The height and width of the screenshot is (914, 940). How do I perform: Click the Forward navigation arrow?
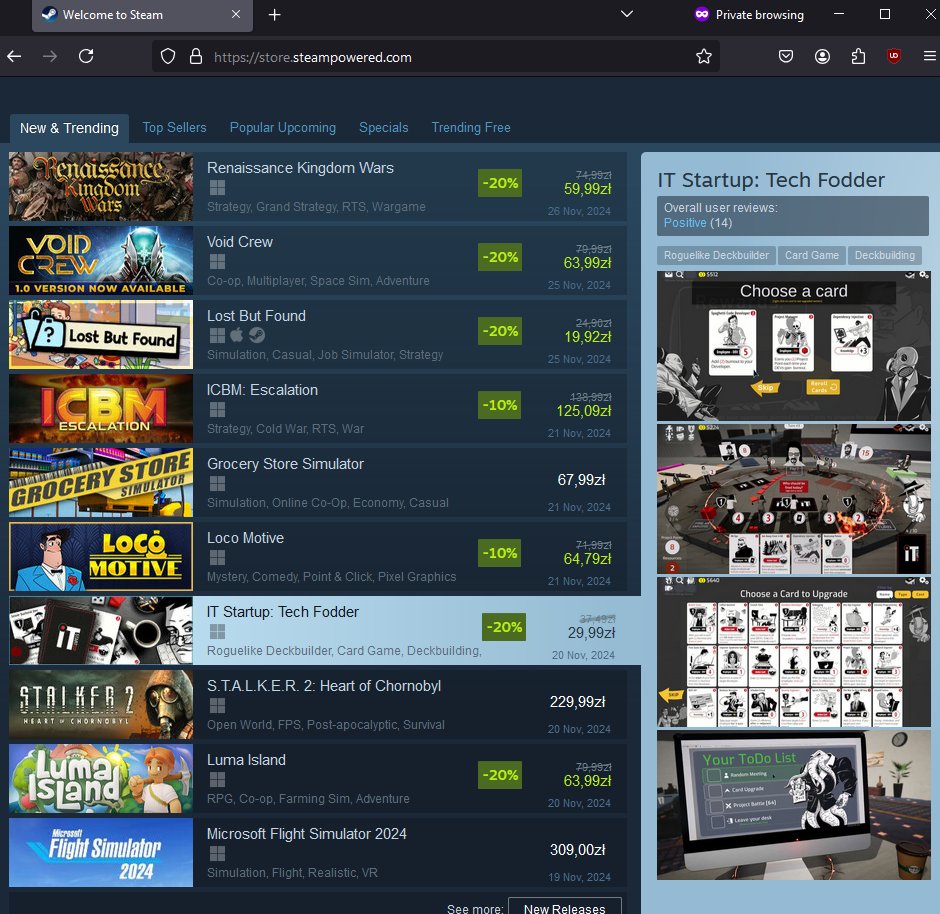(x=50, y=56)
